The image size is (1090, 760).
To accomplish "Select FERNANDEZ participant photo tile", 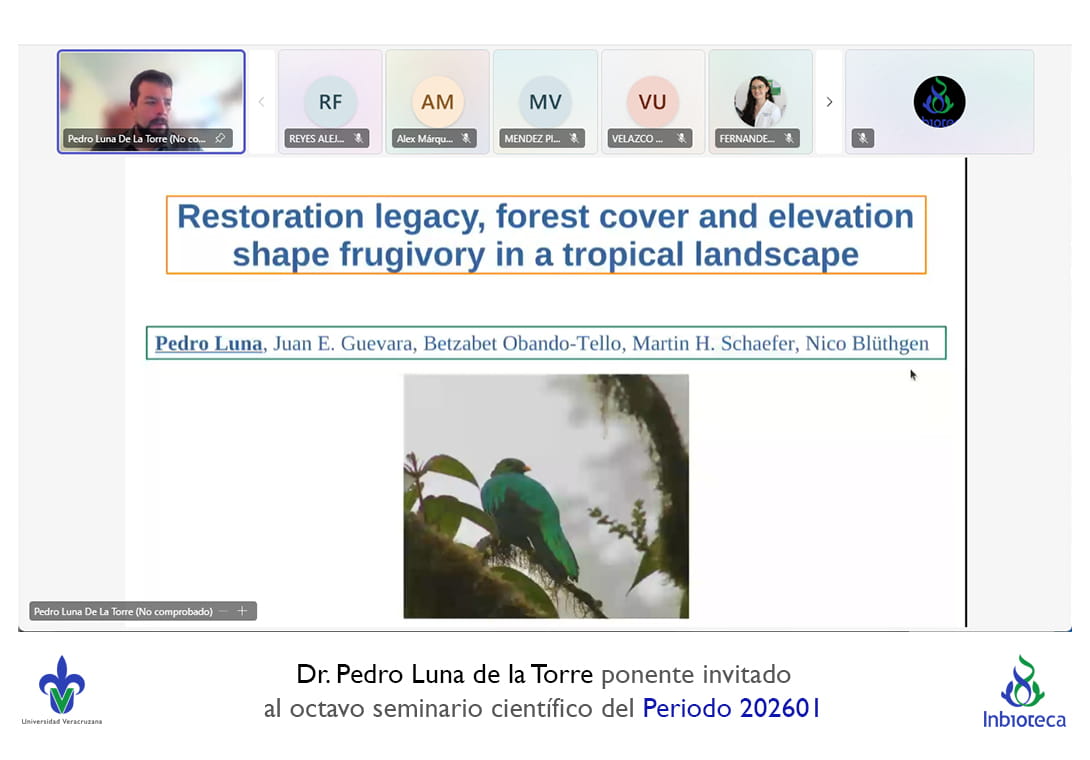I will coord(760,100).
